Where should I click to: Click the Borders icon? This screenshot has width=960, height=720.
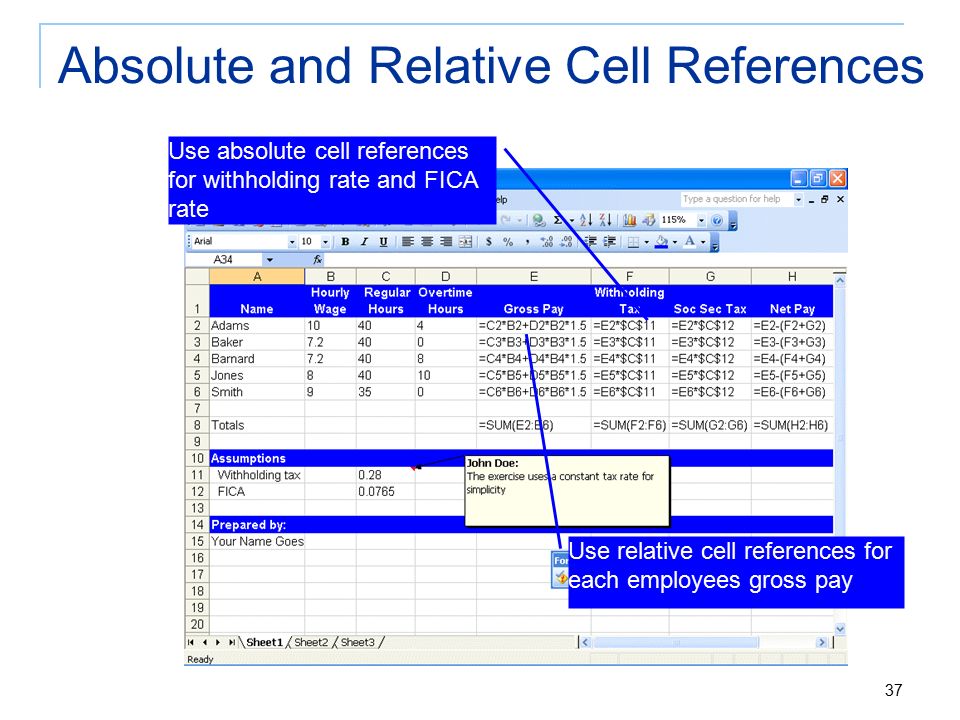[x=634, y=242]
